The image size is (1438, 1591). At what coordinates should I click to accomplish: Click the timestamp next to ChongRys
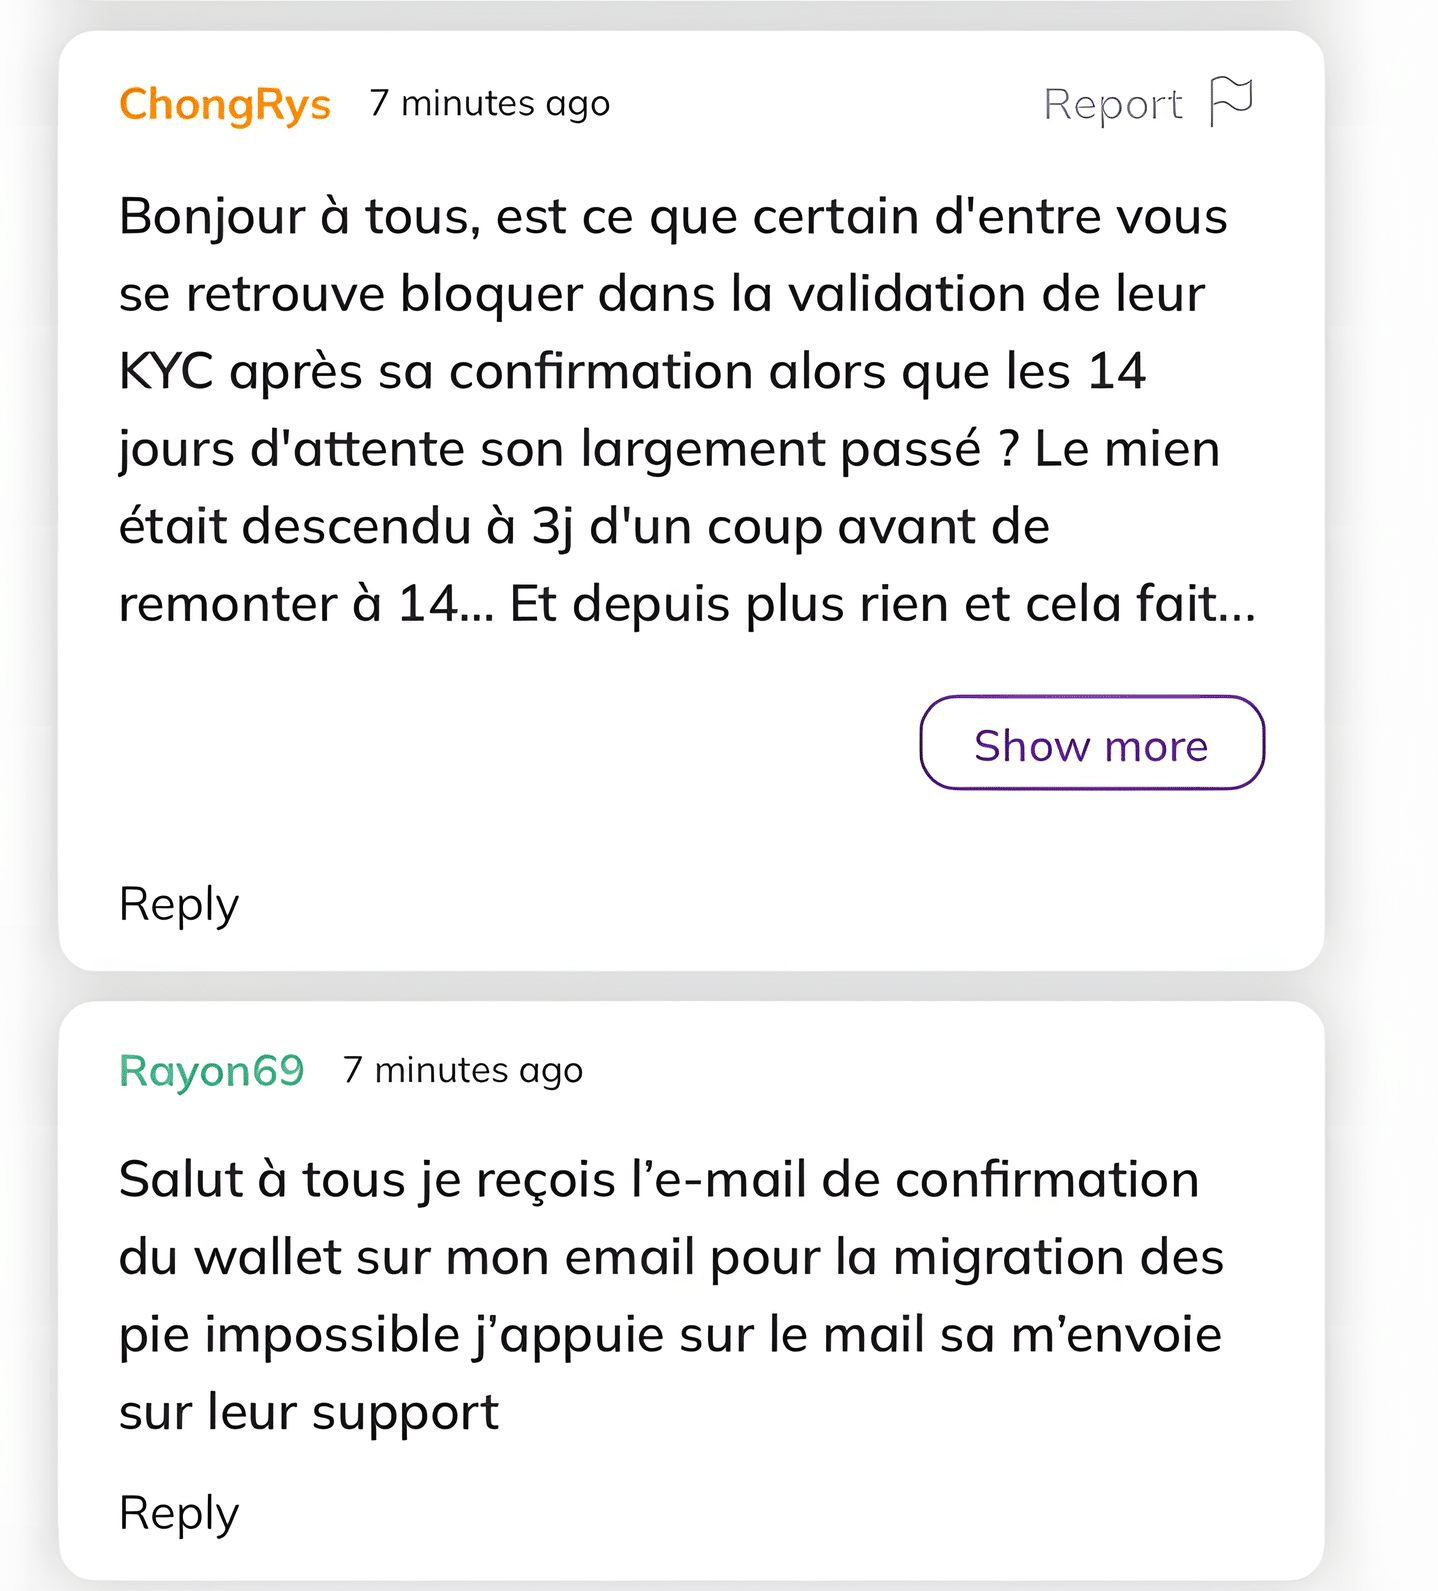click(489, 103)
